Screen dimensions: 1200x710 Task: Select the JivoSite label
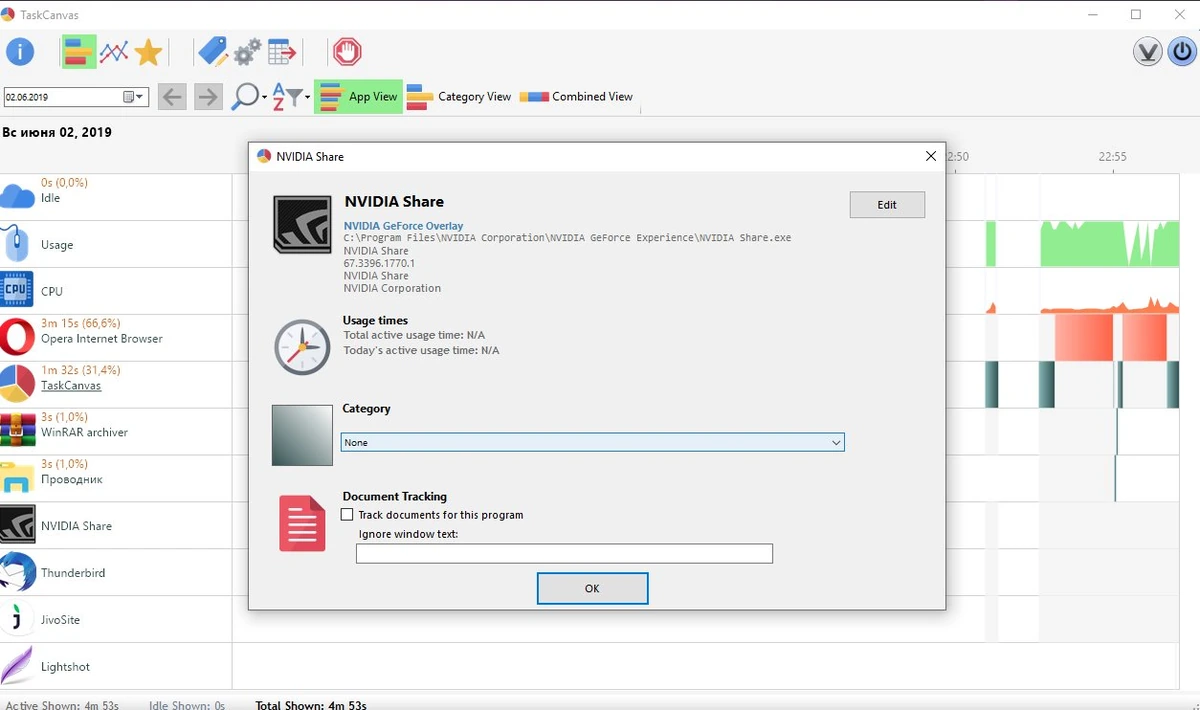pos(60,620)
